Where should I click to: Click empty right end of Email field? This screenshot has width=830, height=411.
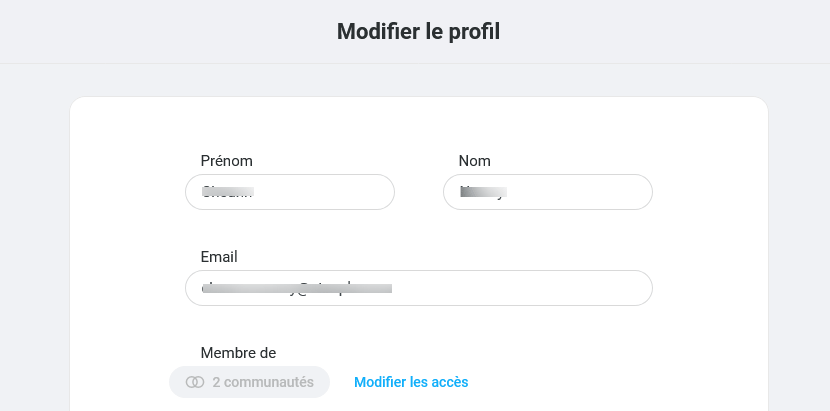click(x=529, y=288)
